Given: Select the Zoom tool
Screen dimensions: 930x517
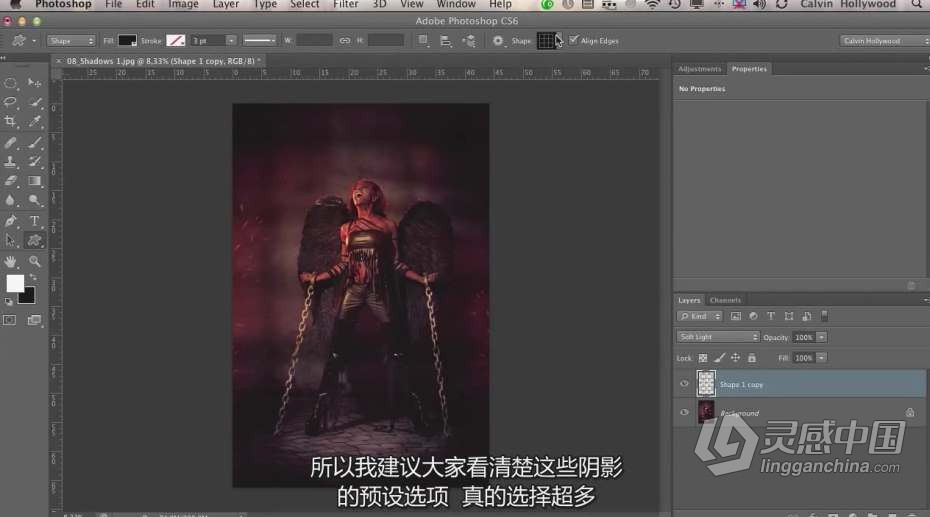Looking at the screenshot, I should [x=34, y=261].
